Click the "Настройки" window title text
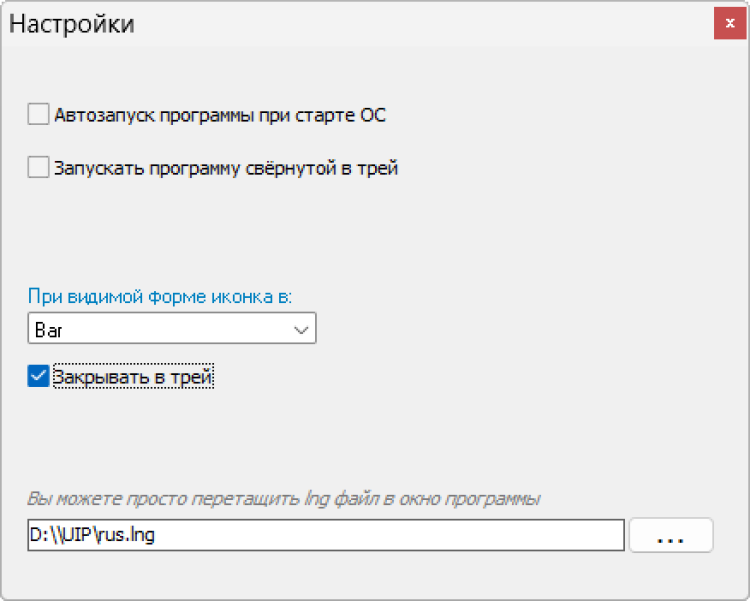This screenshot has height=601, width=750. point(72,24)
